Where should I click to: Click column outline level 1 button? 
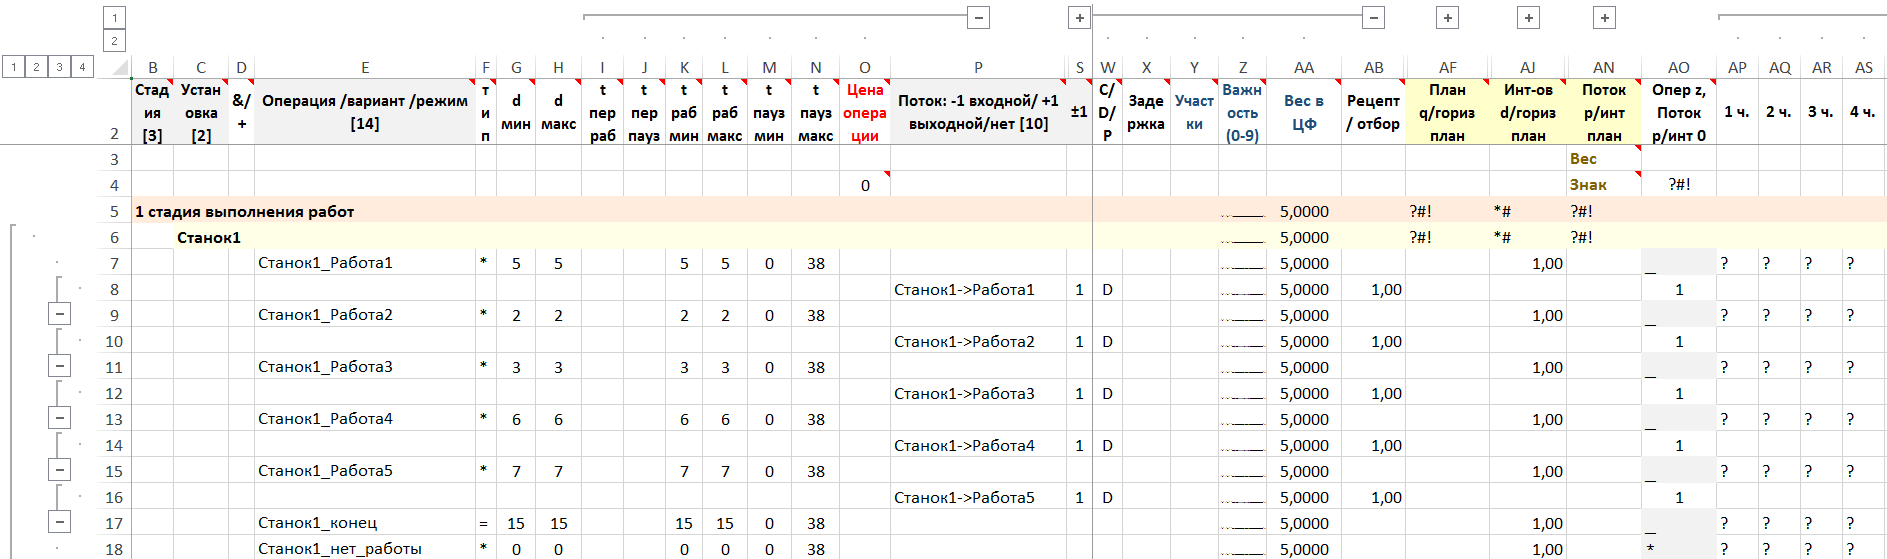[x=114, y=18]
